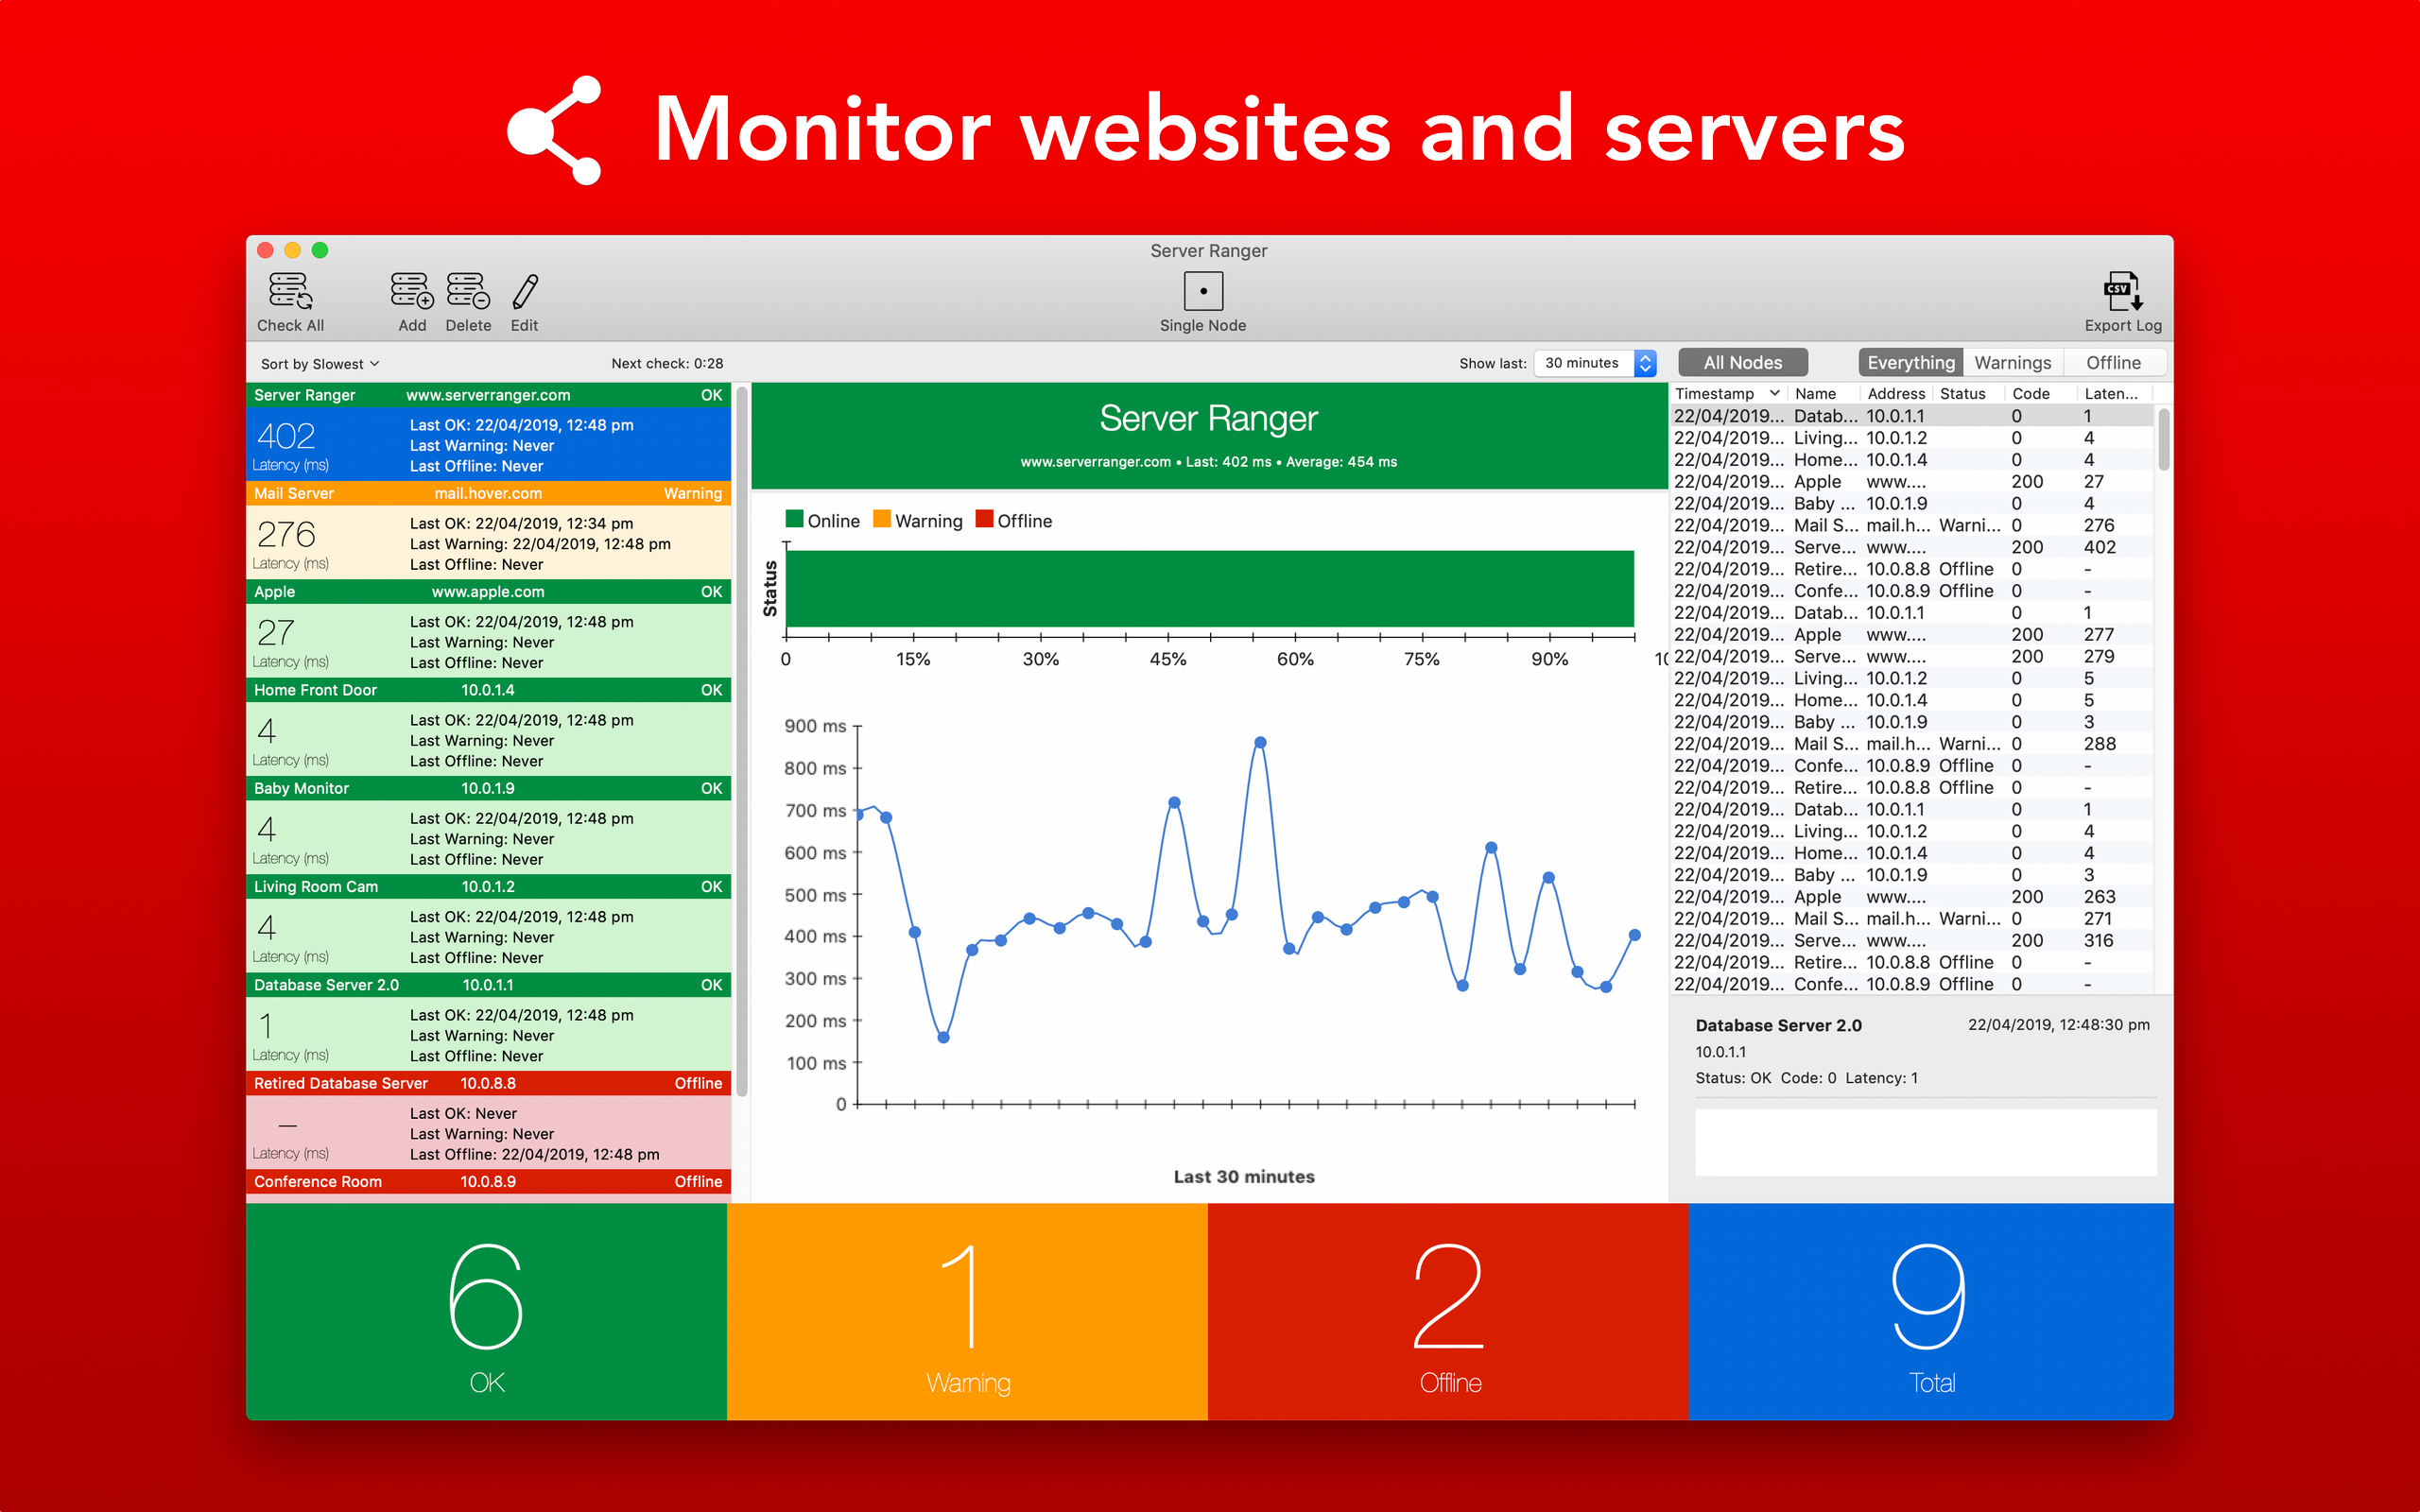Click the node list scrollbar
The height and width of the screenshot is (1512, 2420).
pyautogui.click(x=742, y=740)
